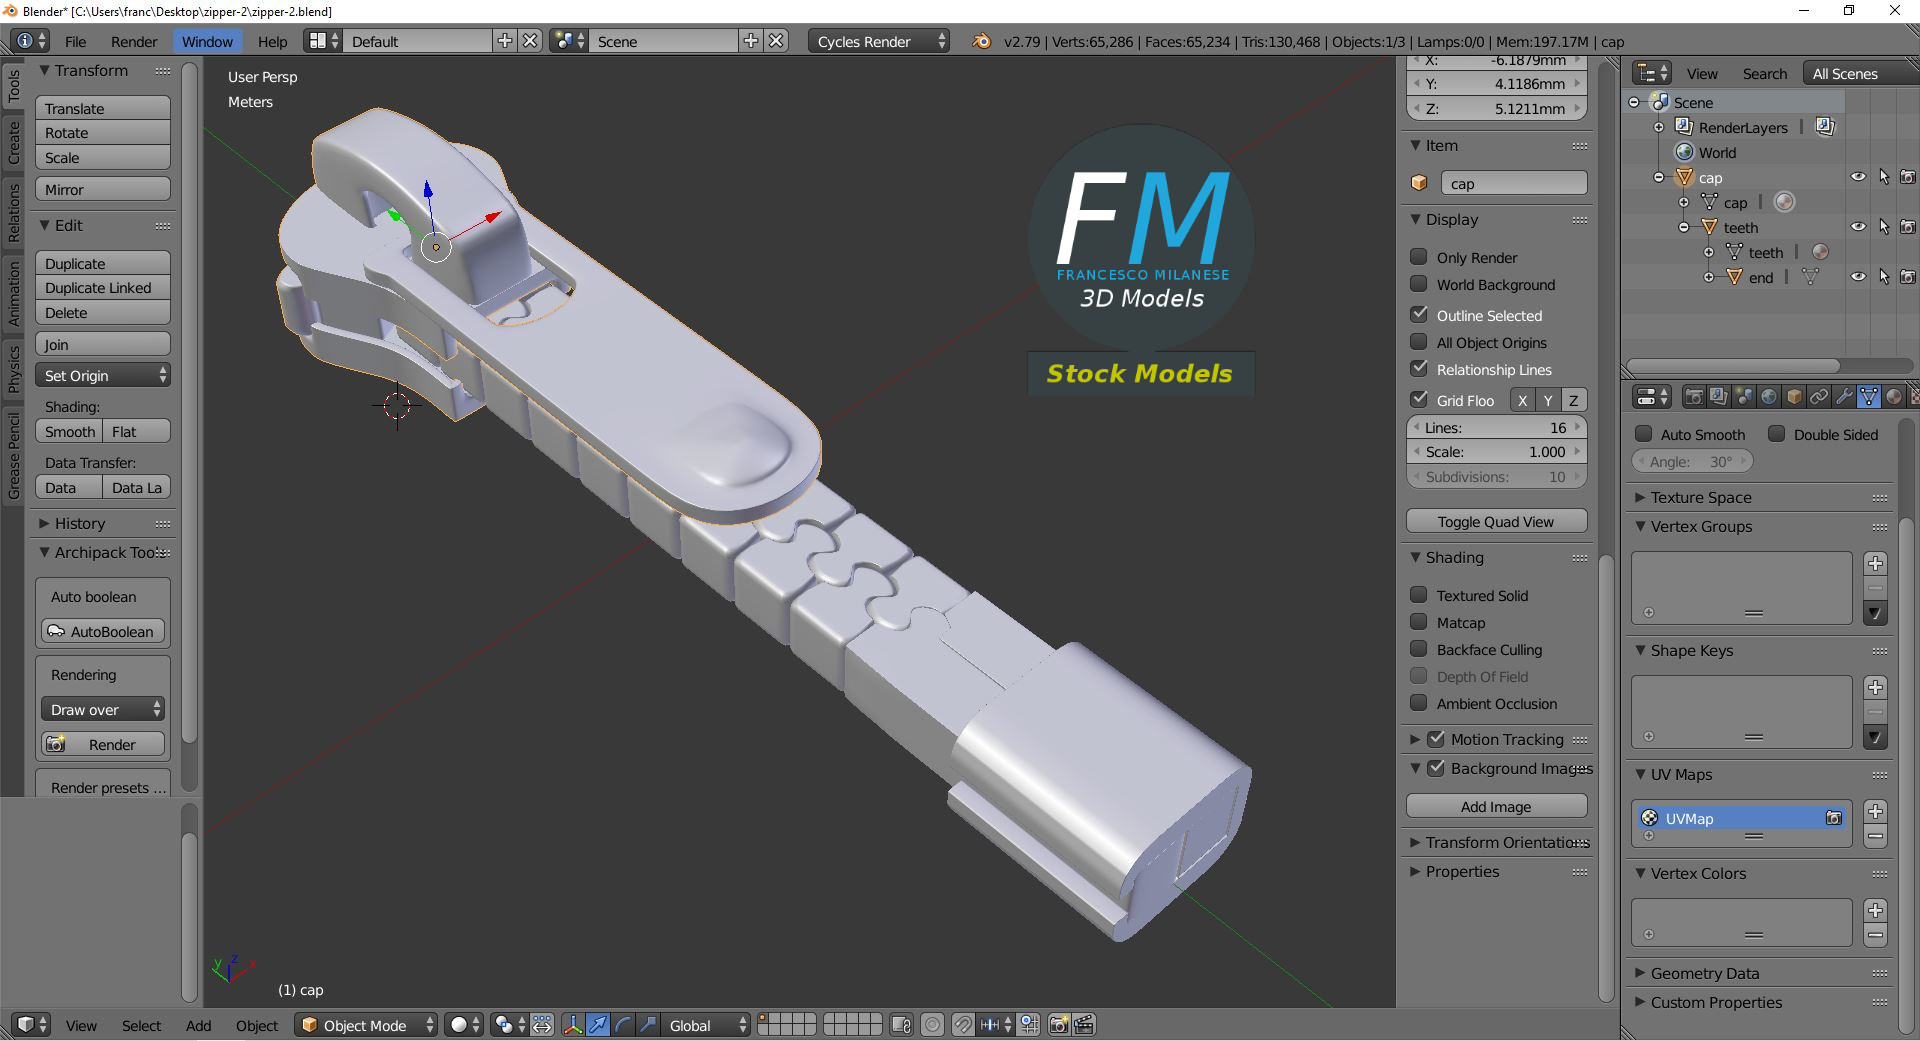Click the OpenGL render animation clapper icon
This screenshot has width=1920, height=1041.
[1084, 1025]
